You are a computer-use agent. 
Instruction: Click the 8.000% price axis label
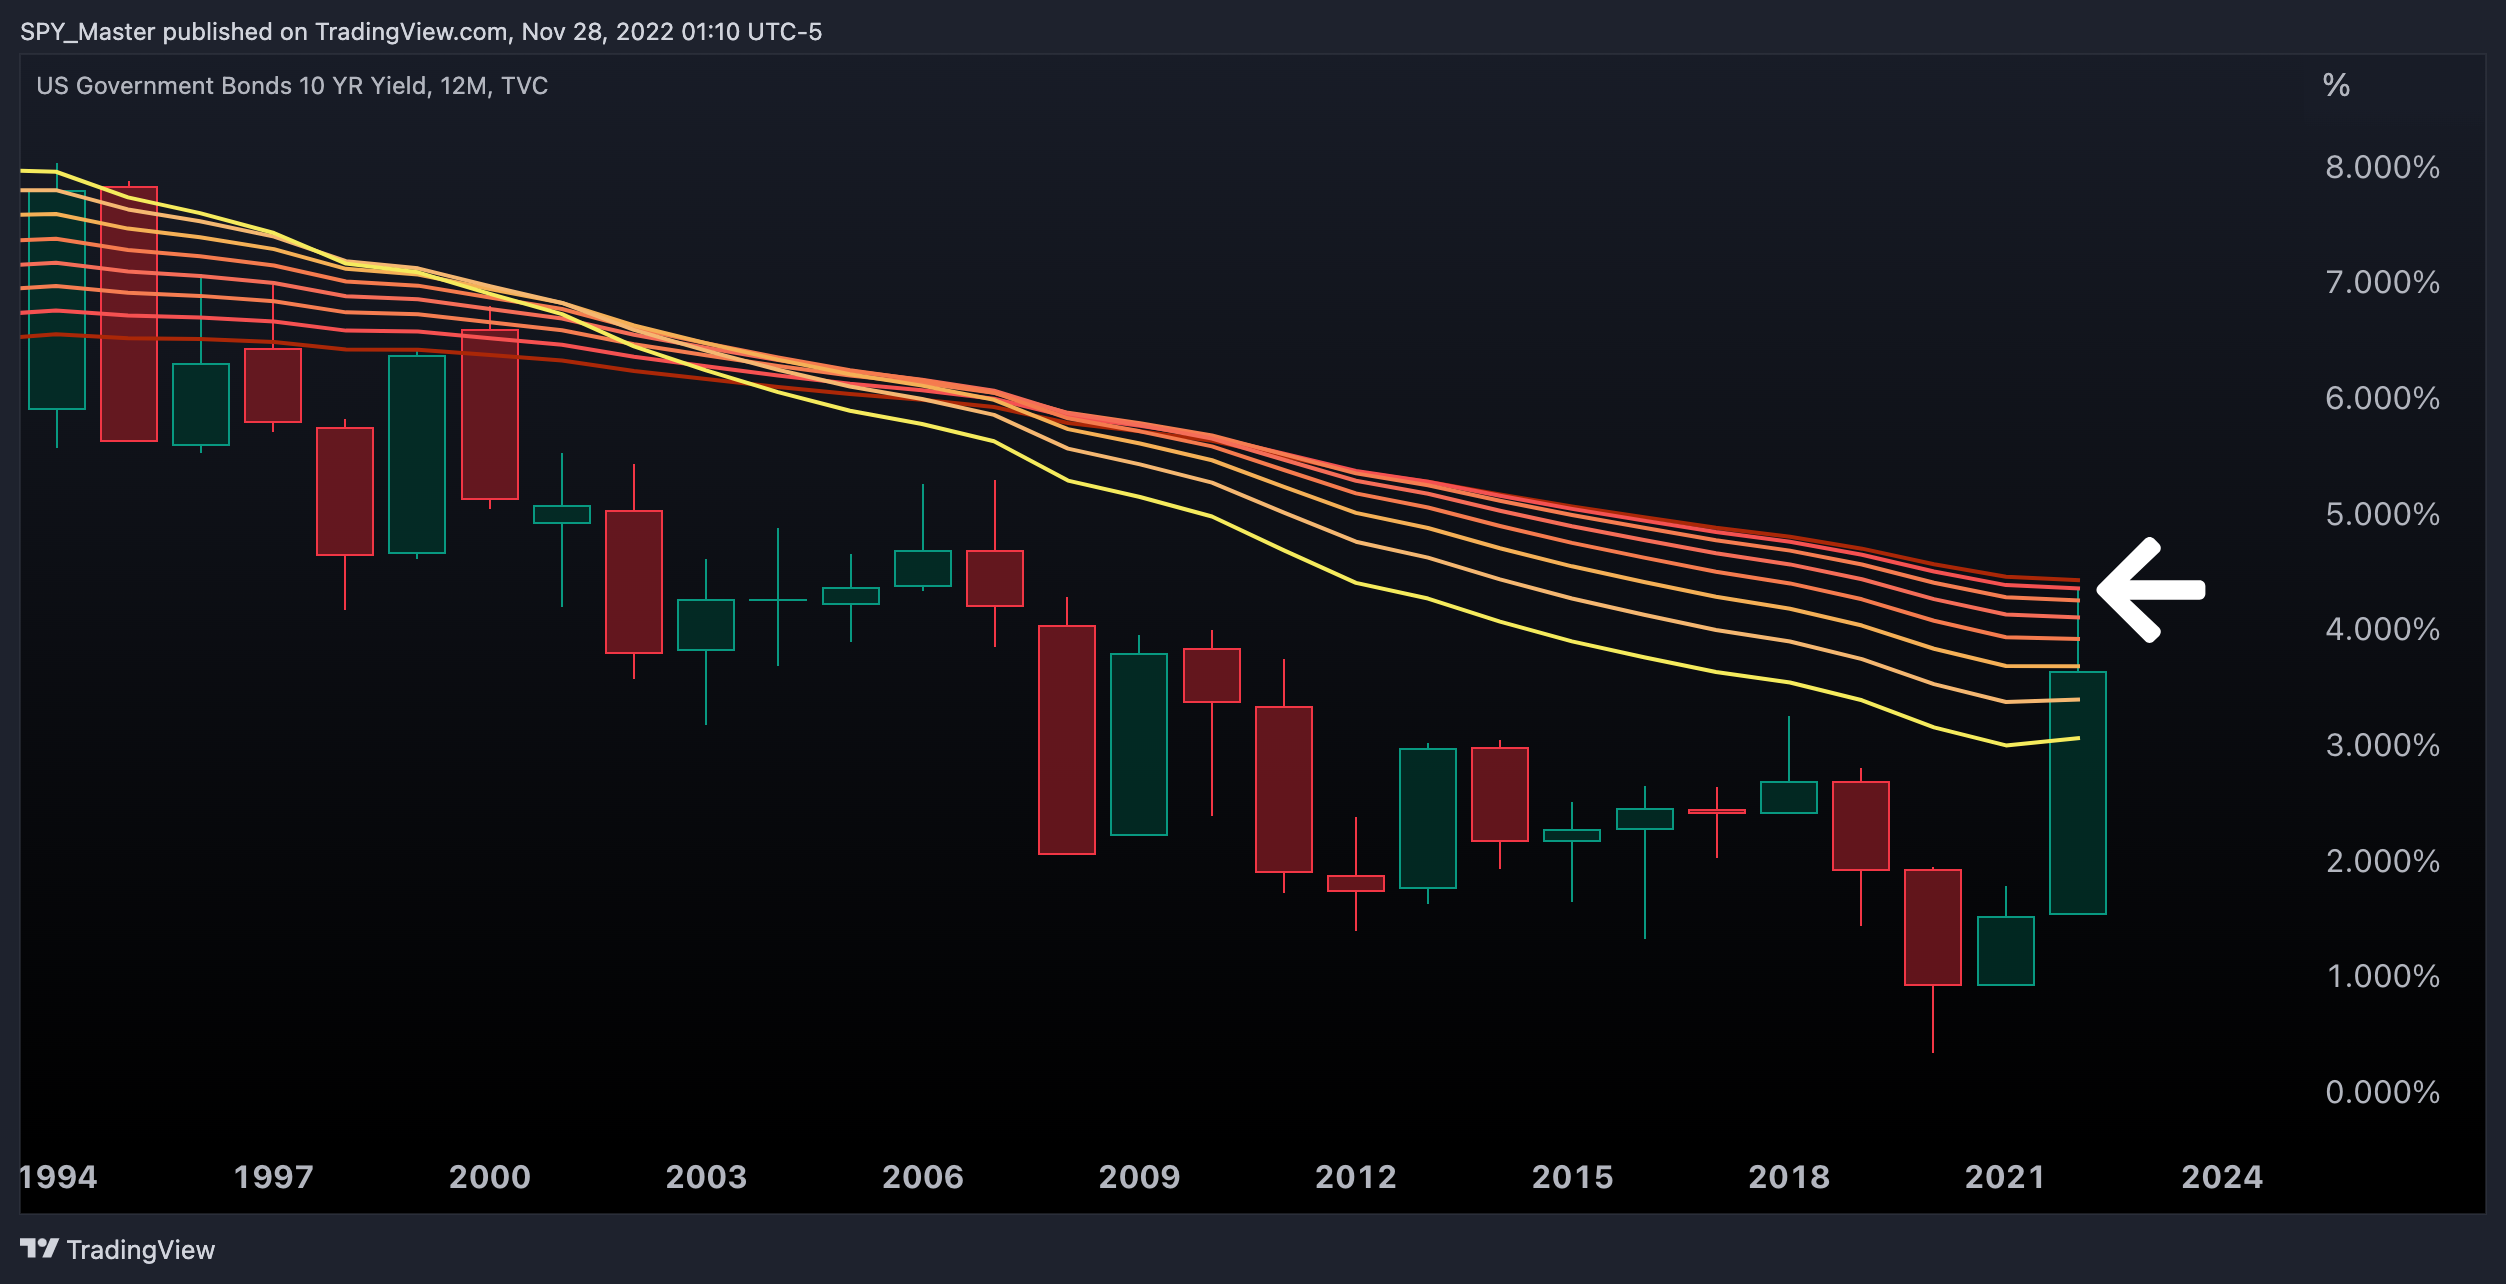(x=2382, y=167)
